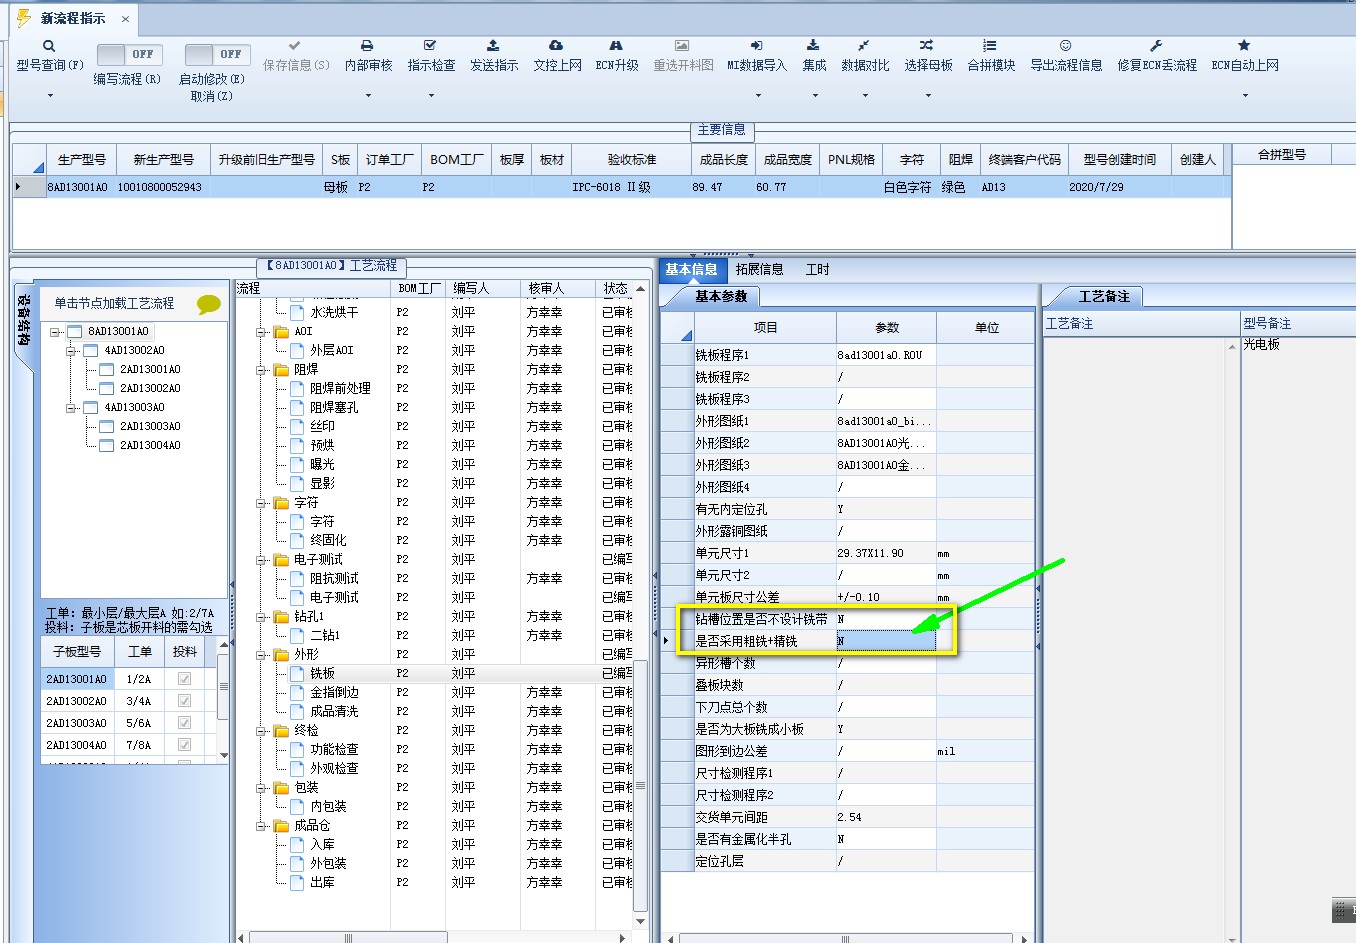Click the 集成 download icon

pyautogui.click(x=814, y=46)
